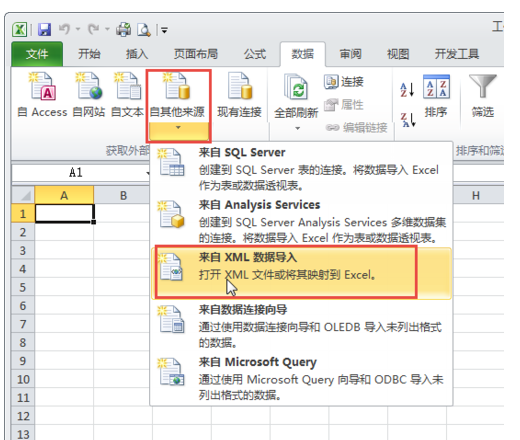Click the active cell A1
This screenshot has width=520, height=440.
(64, 213)
